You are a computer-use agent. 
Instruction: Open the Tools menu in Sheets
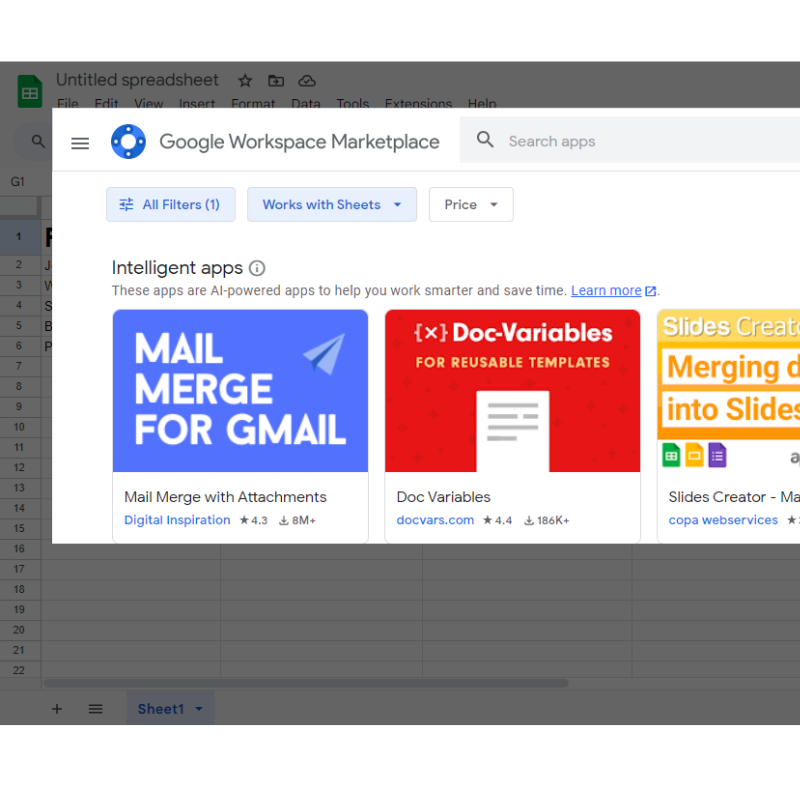pyautogui.click(x=353, y=104)
